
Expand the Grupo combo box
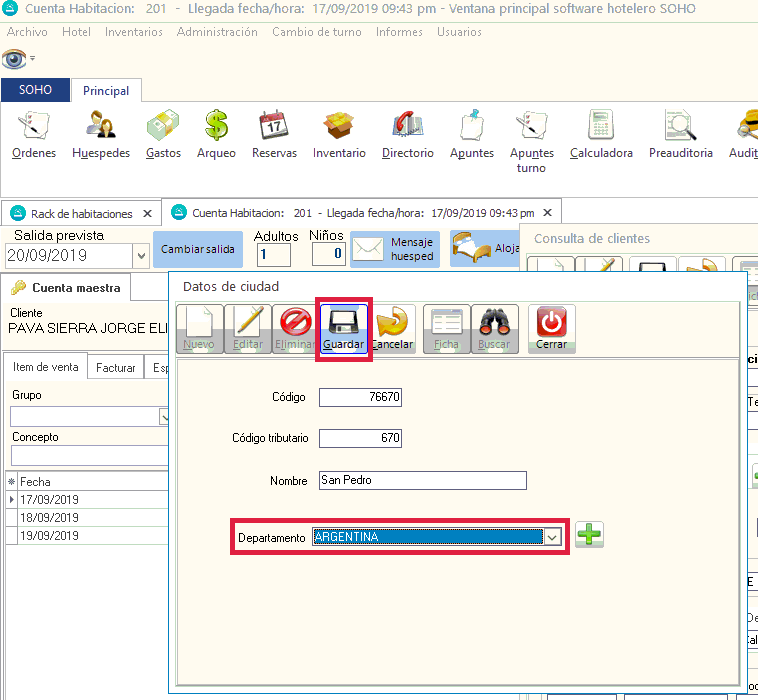point(166,416)
